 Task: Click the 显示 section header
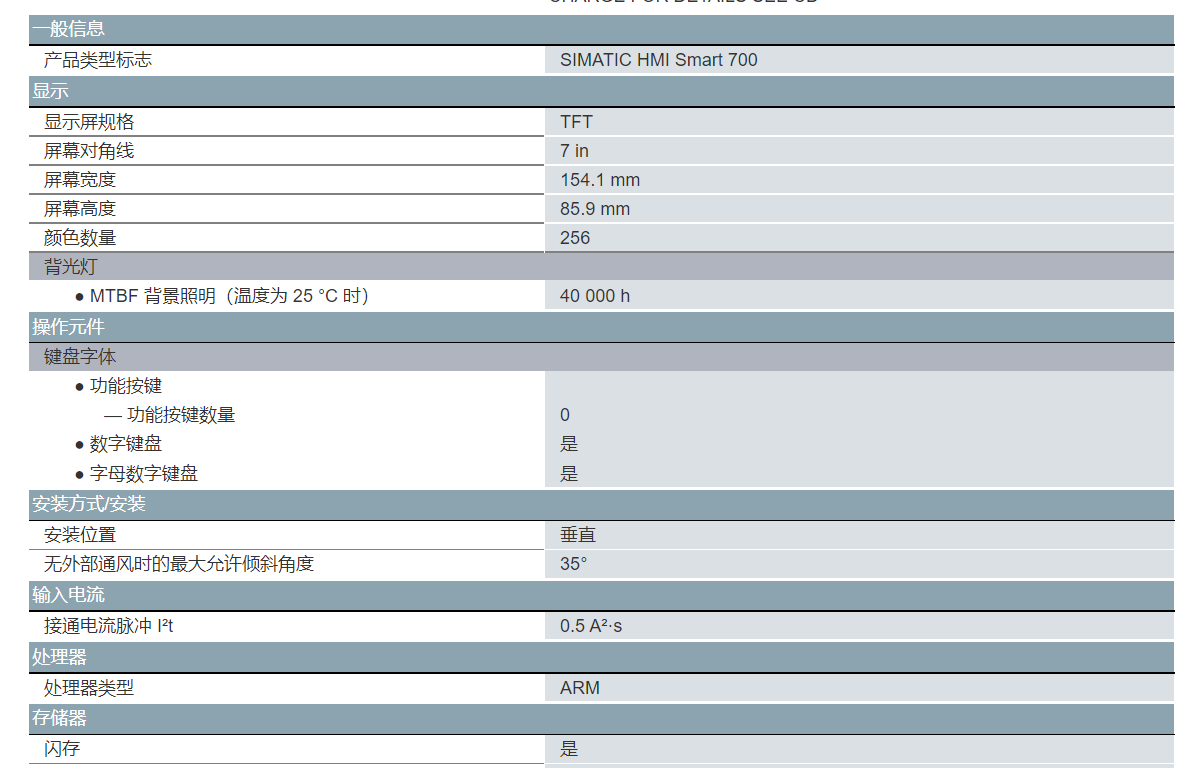point(50,91)
